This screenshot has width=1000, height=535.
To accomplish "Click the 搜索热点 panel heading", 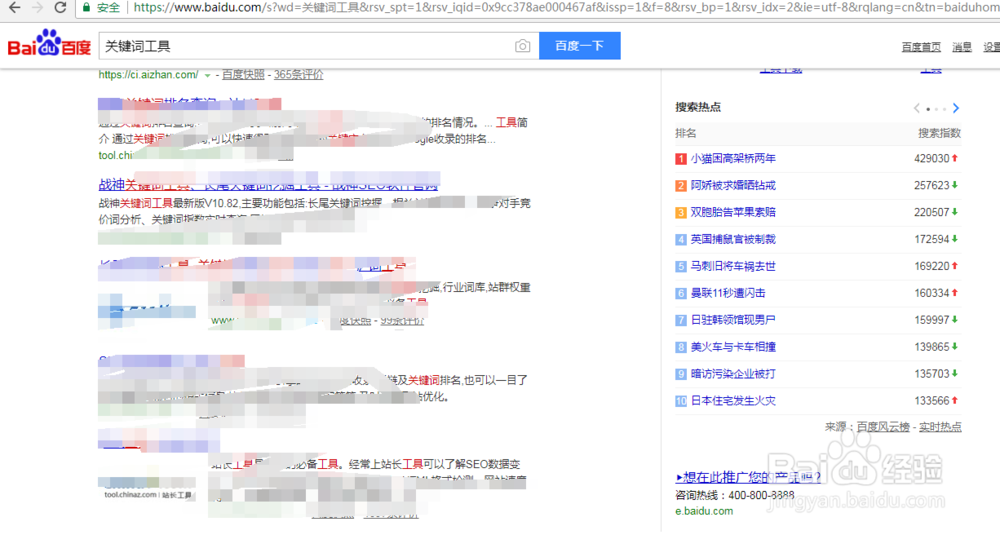I will (698, 107).
